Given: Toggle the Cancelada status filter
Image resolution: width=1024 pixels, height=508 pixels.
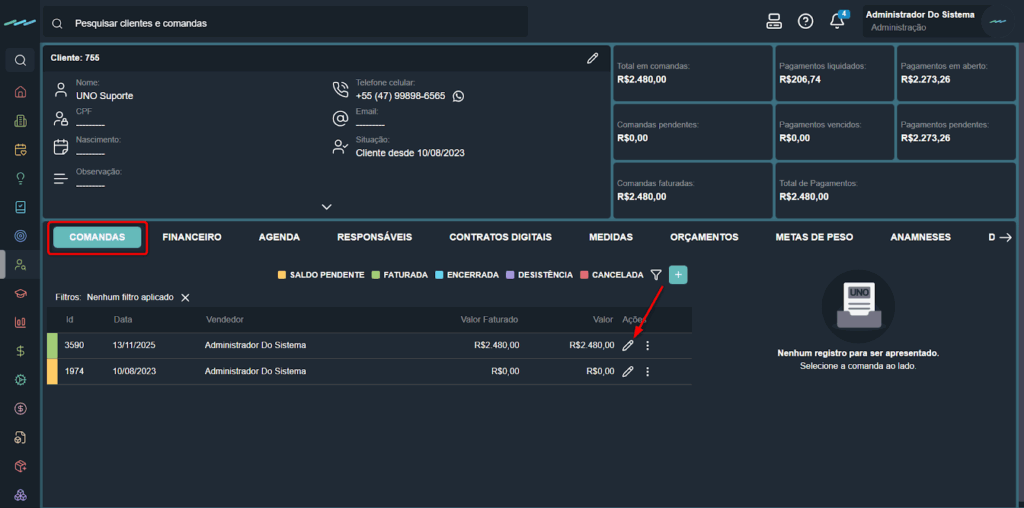Looking at the screenshot, I should click(x=612, y=274).
